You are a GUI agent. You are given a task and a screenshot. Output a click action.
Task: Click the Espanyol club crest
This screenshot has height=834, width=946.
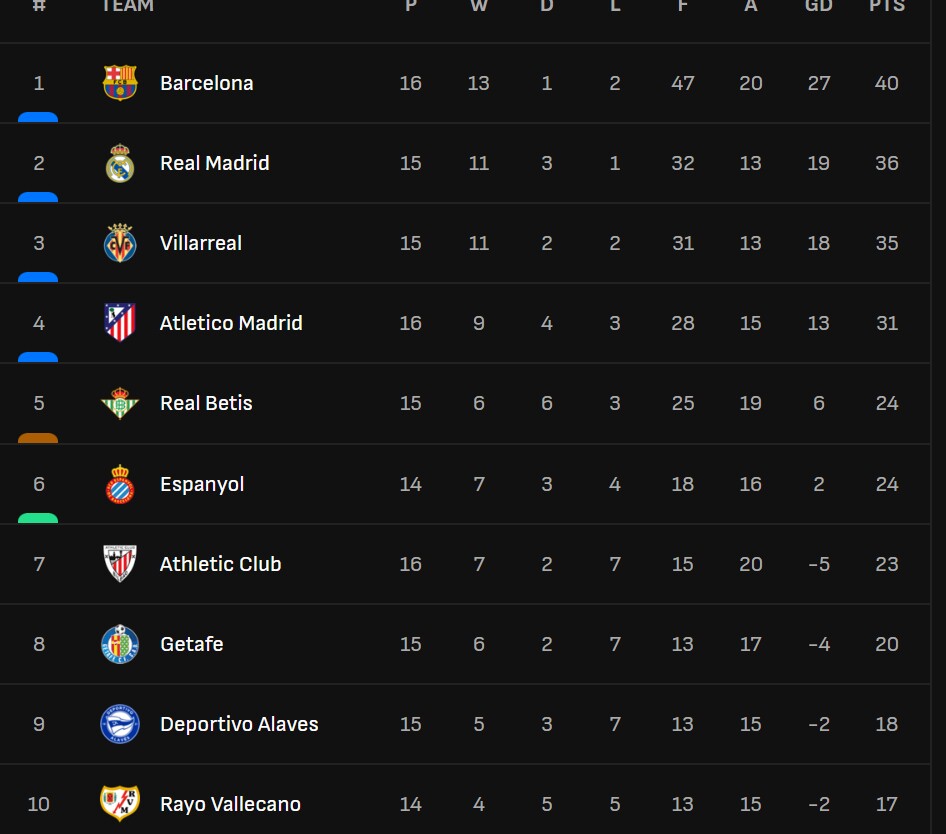coord(120,484)
